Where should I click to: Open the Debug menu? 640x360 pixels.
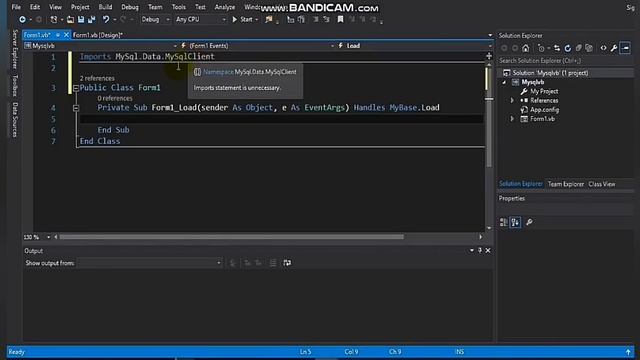pyautogui.click(x=130, y=7)
